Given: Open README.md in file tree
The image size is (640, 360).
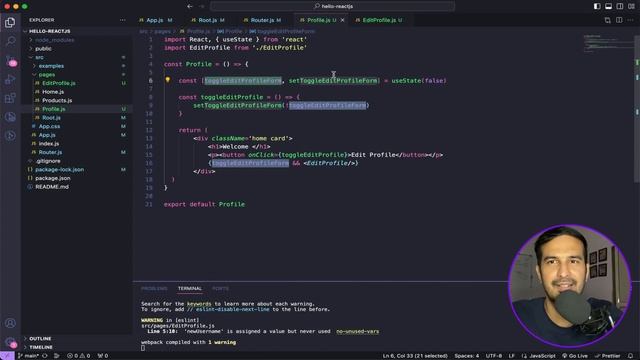Looking at the screenshot, I should [76, 187].
